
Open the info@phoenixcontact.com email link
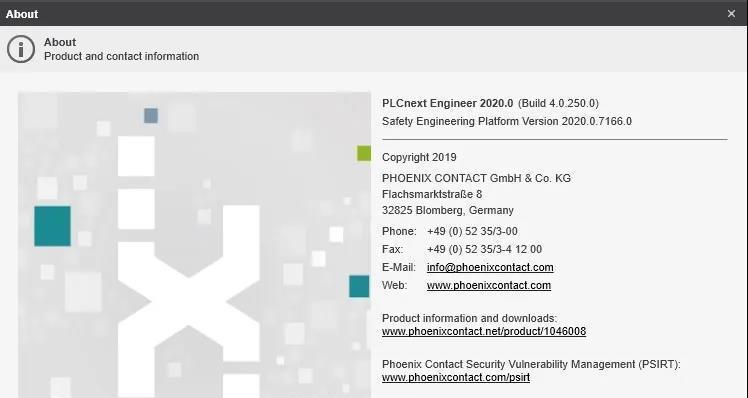point(490,267)
